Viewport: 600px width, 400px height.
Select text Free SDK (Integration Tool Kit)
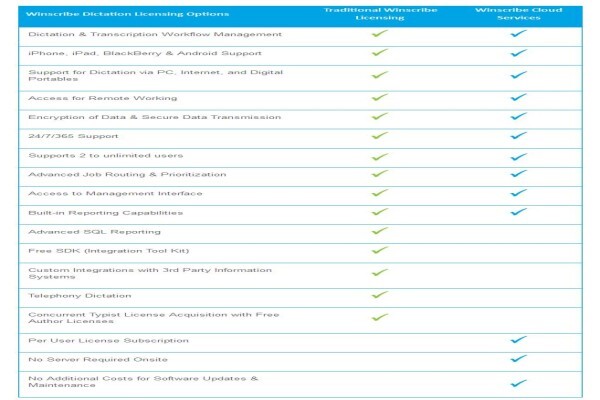[109, 251]
